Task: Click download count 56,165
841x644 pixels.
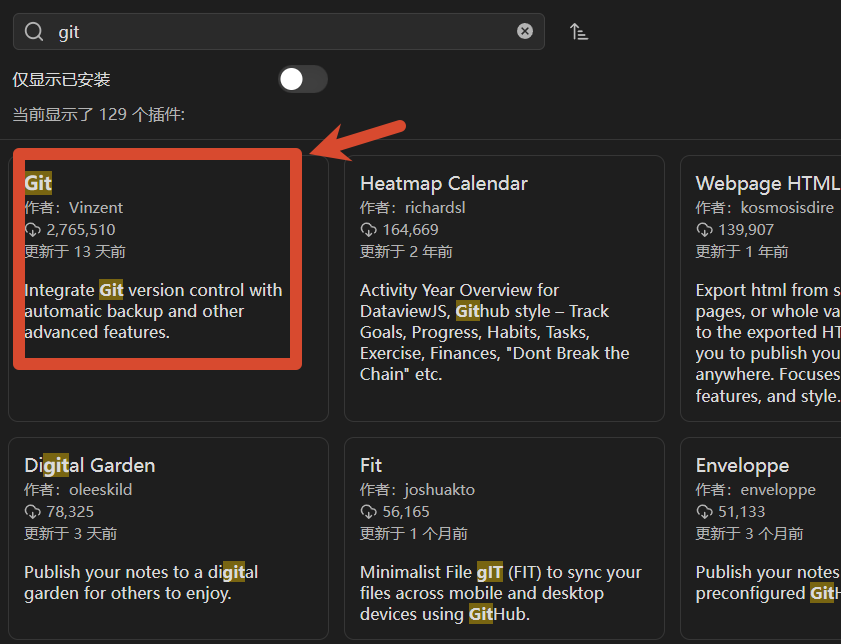Action: [406, 512]
